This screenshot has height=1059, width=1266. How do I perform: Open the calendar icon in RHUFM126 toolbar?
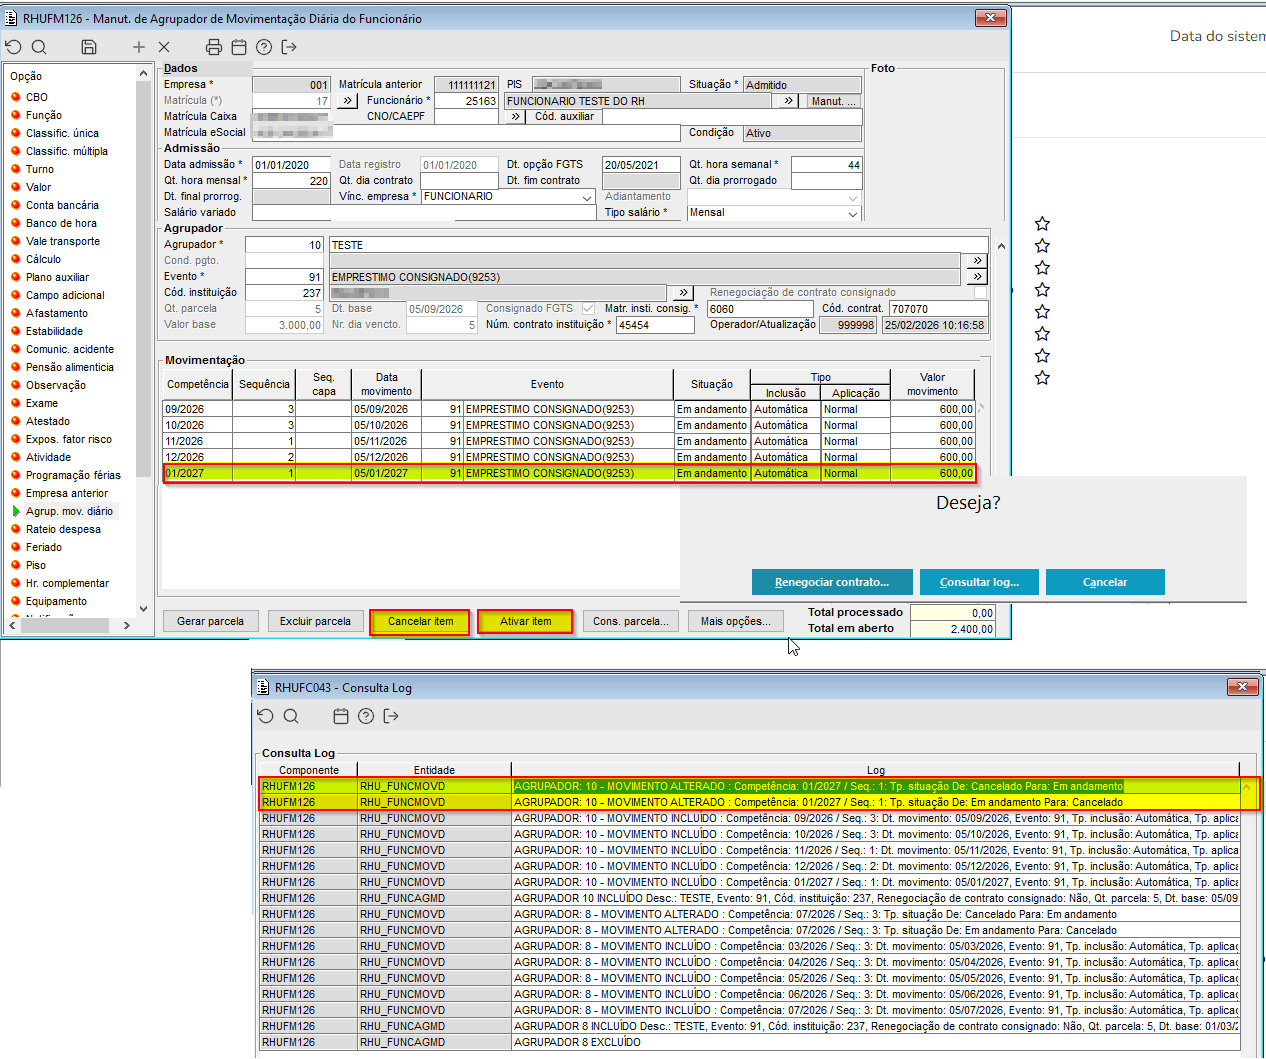239,47
